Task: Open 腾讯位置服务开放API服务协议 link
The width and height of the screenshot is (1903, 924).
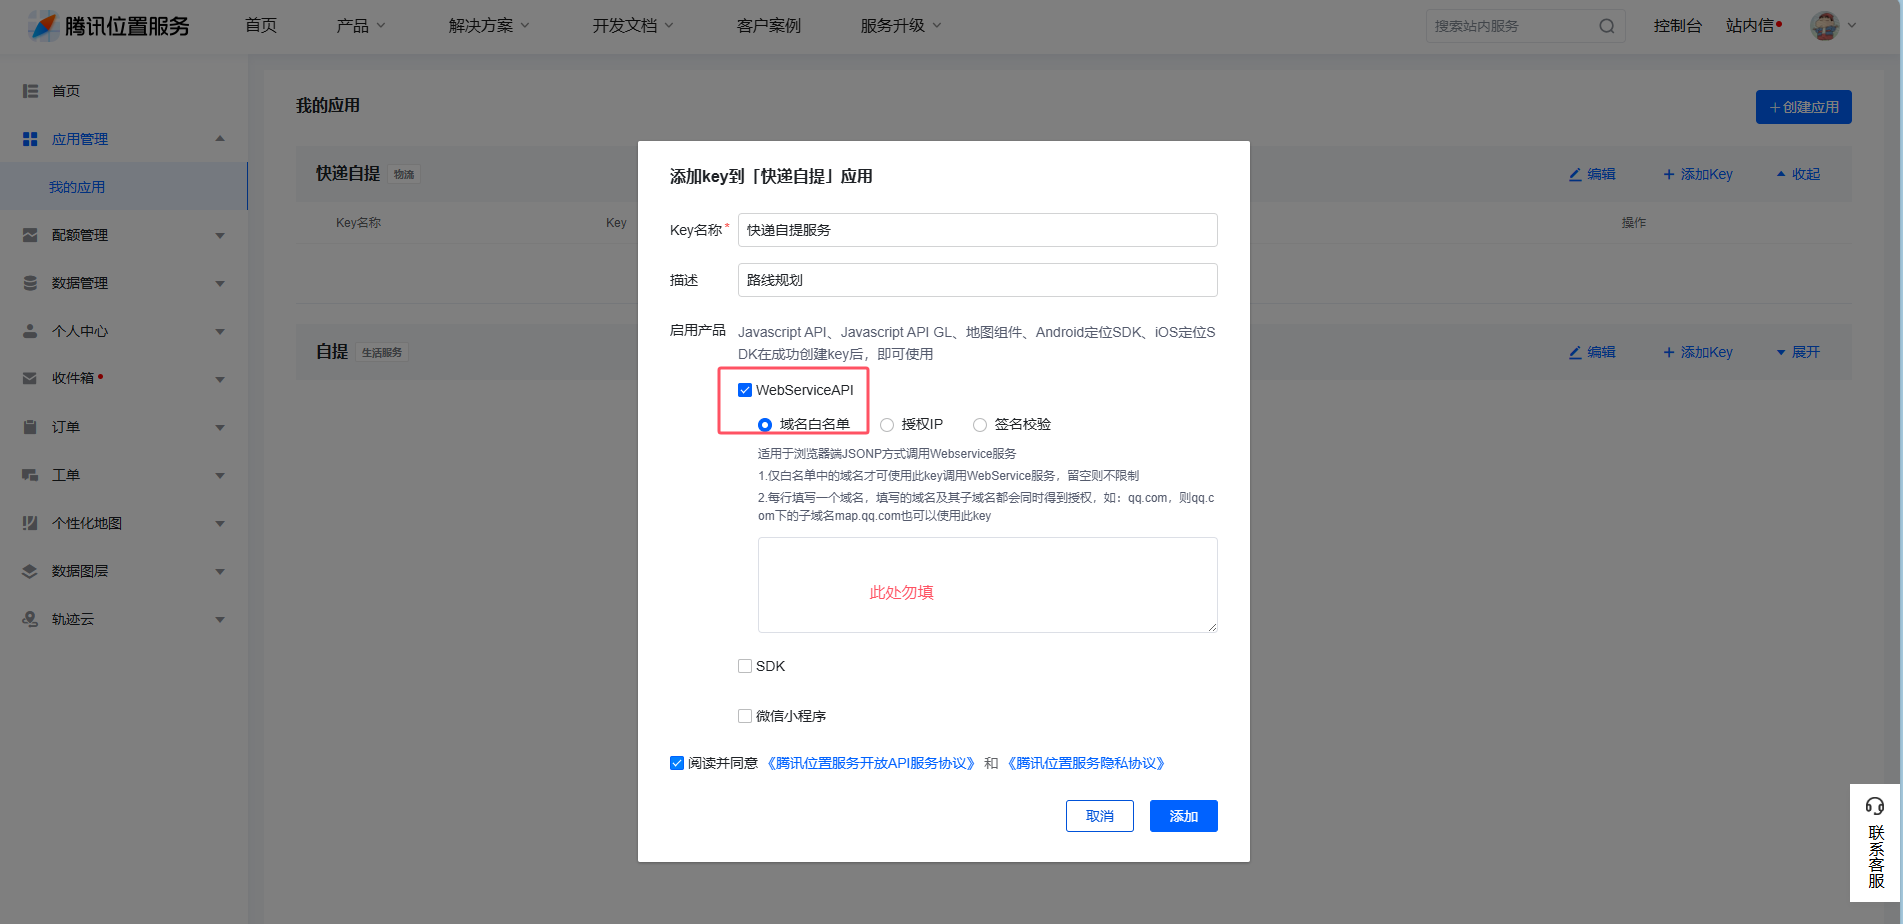Action: [x=870, y=763]
